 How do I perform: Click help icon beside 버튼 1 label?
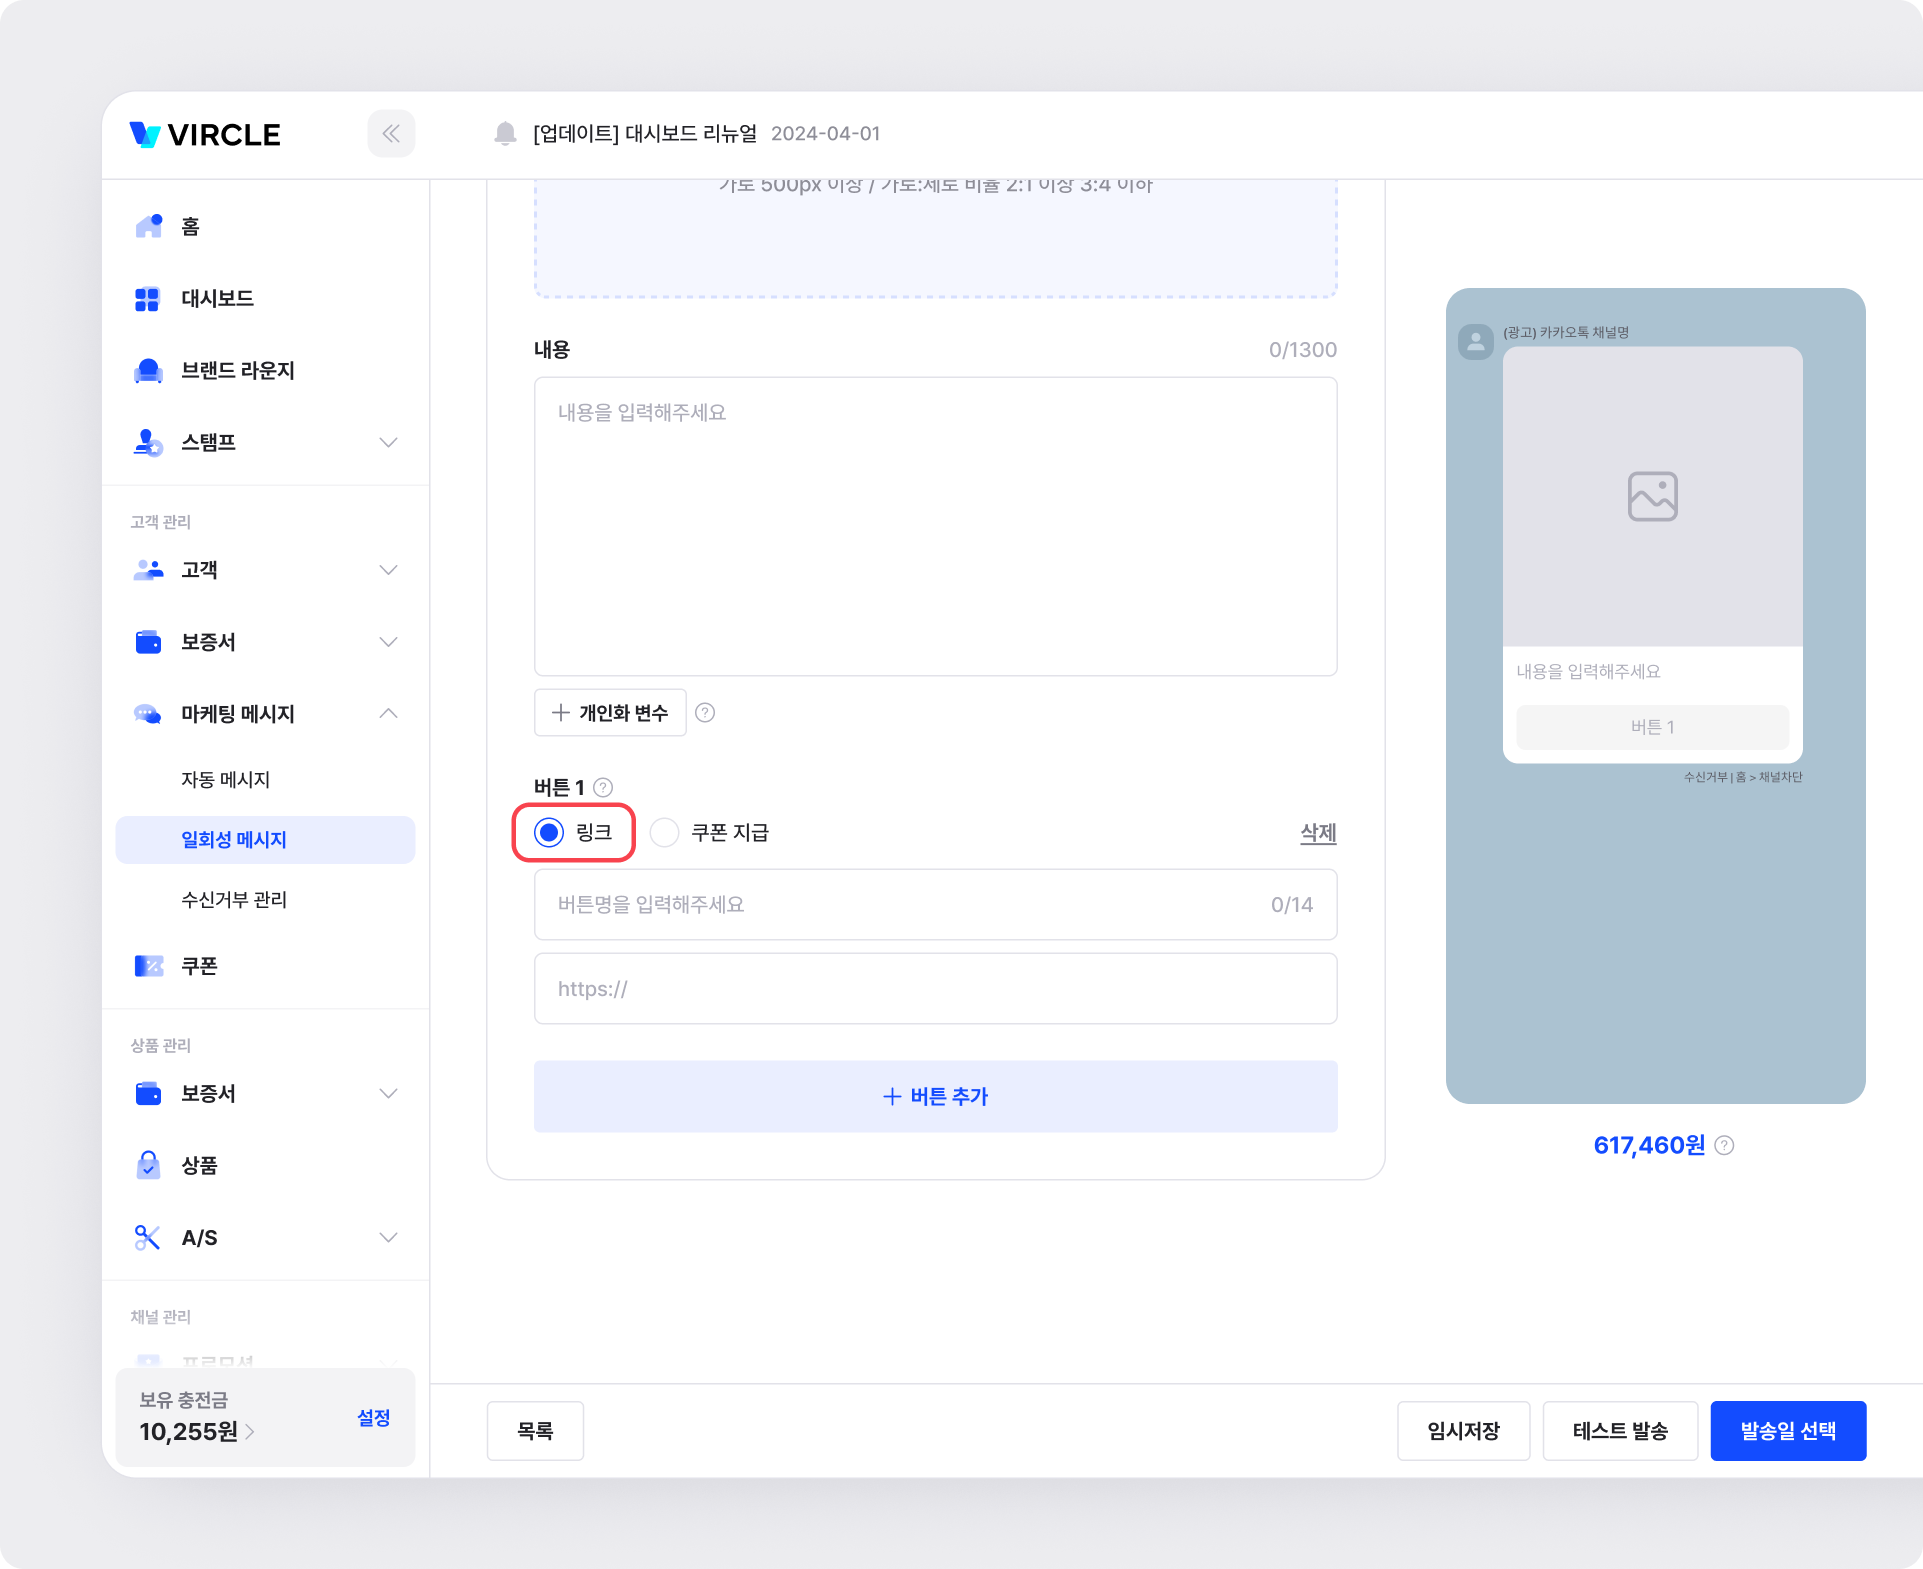pos(603,787)
